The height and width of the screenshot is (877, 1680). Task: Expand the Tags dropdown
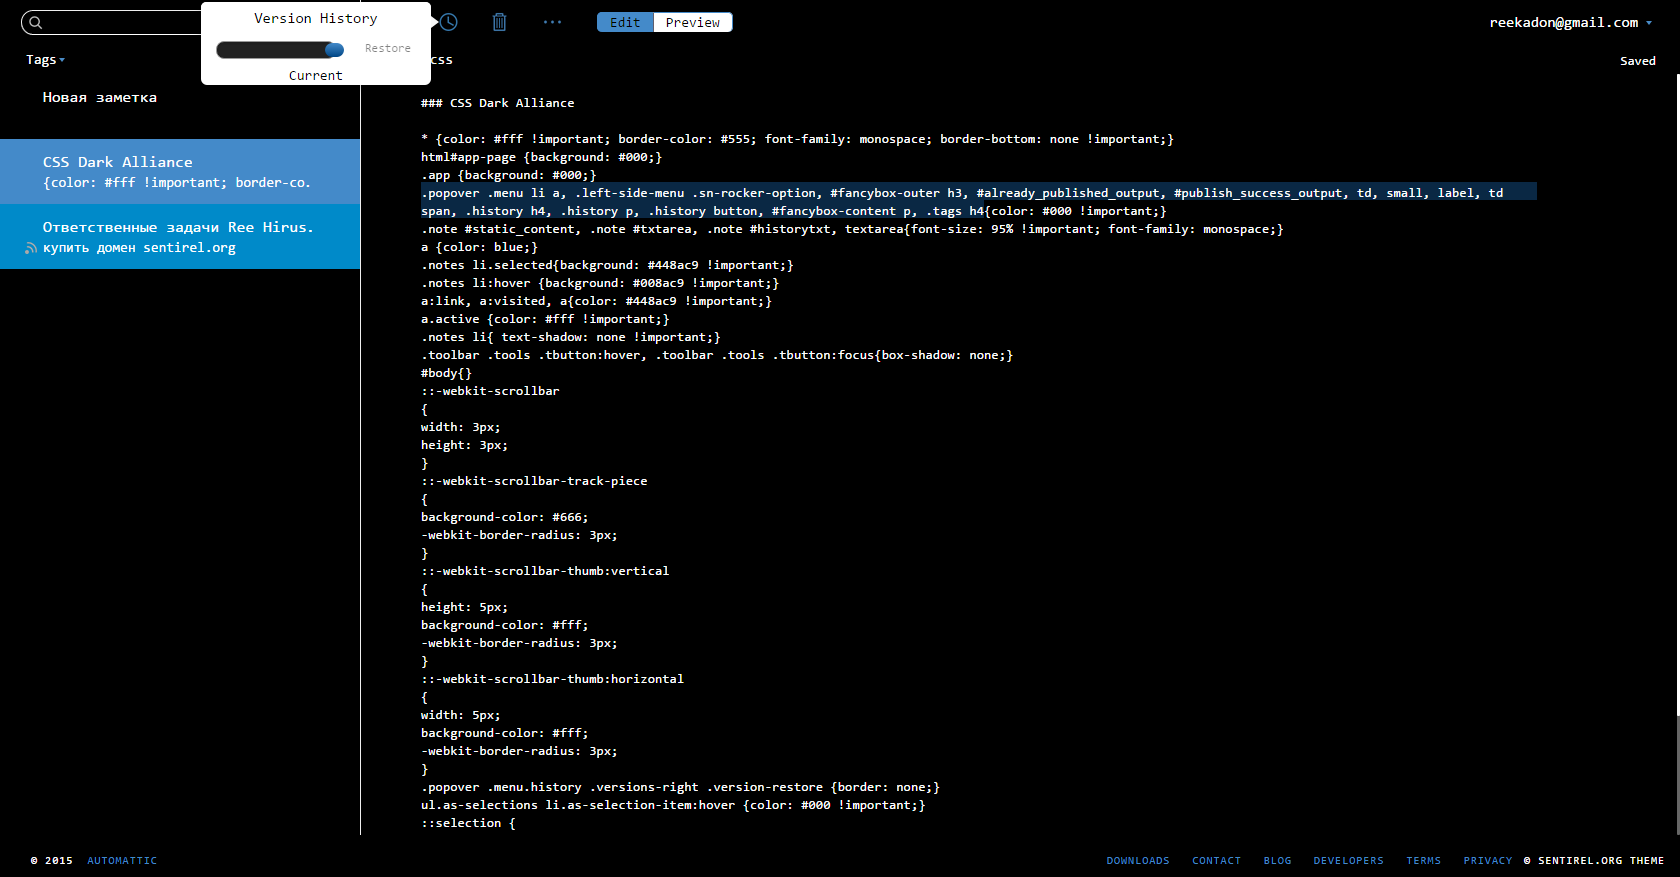tap(45, 60)
